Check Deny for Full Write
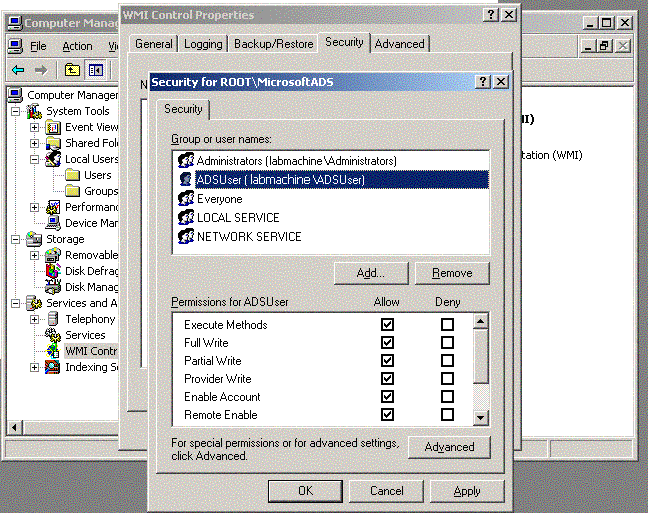Image resolution: width=648 pixels, height=513 pixels. pos(447,343)
